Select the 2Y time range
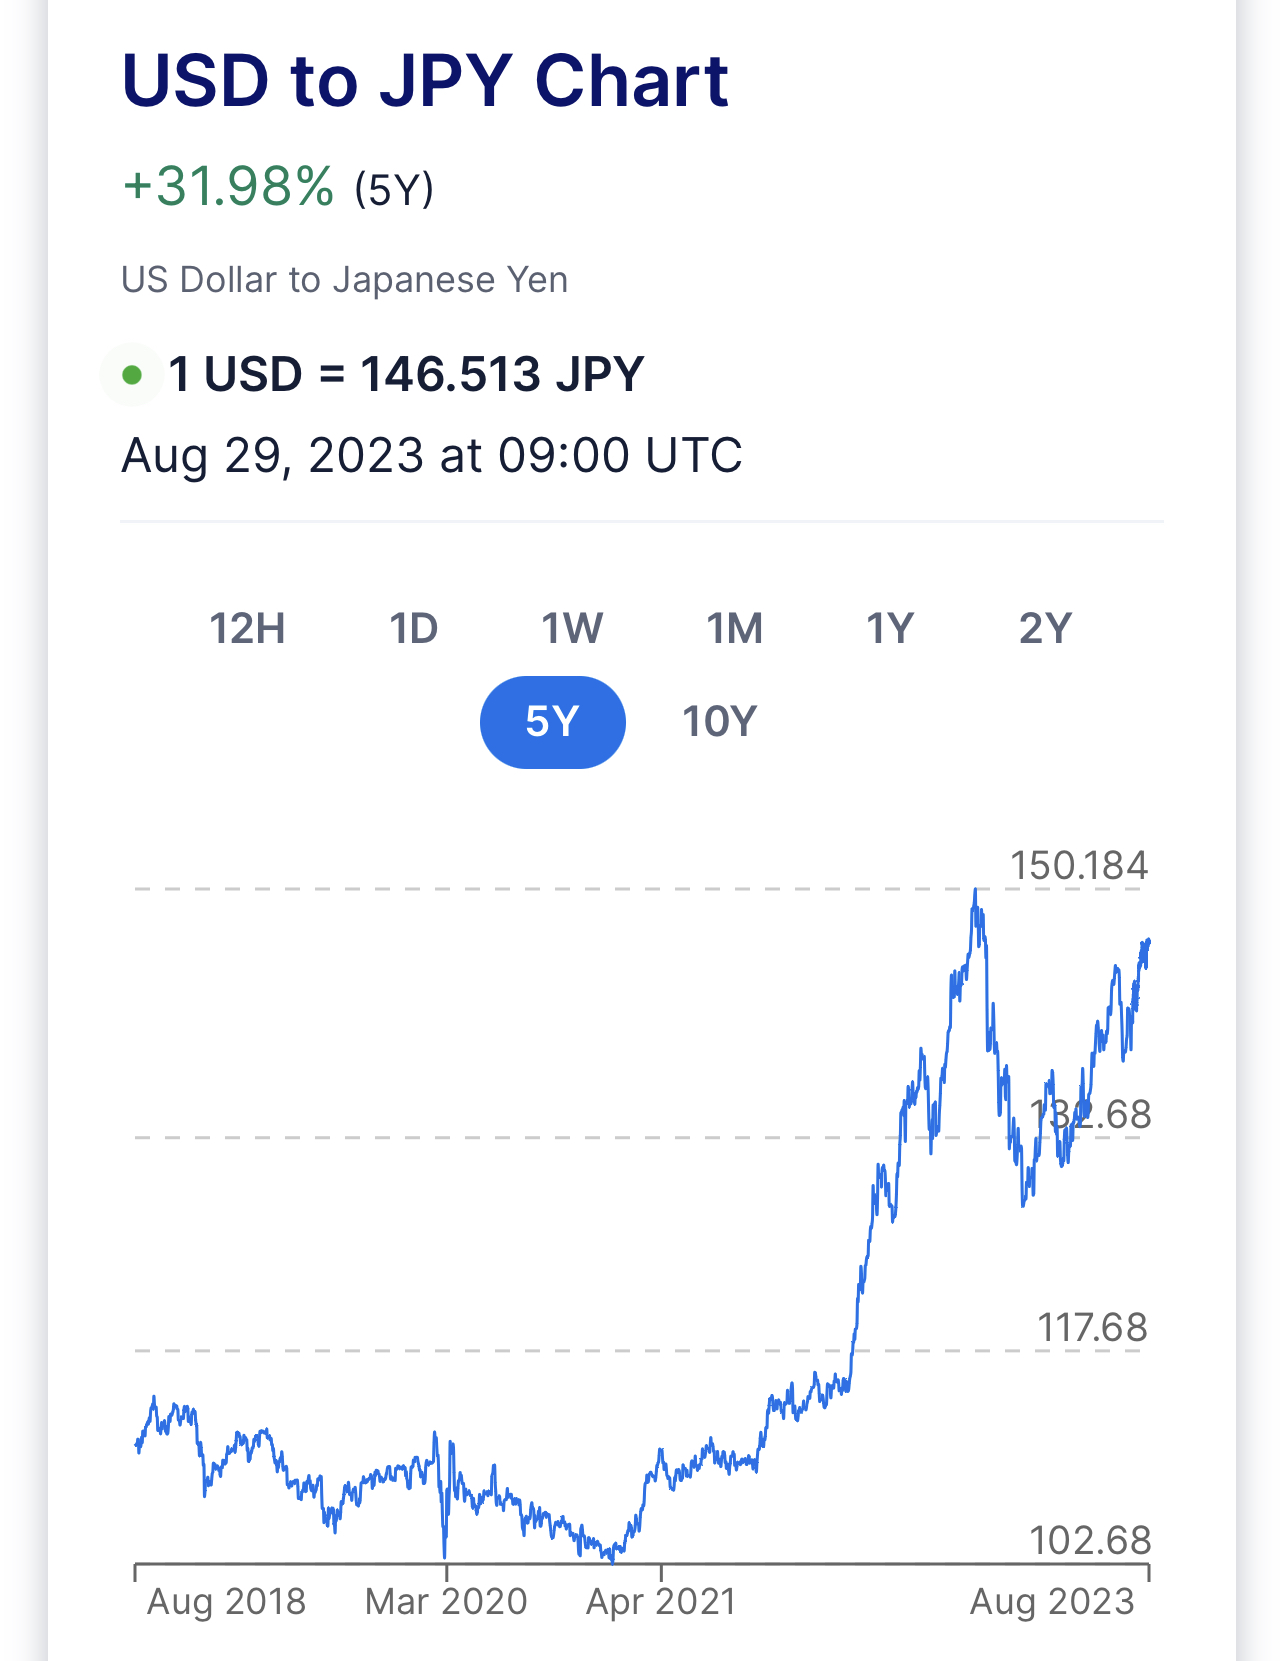 coord(1045,629)
